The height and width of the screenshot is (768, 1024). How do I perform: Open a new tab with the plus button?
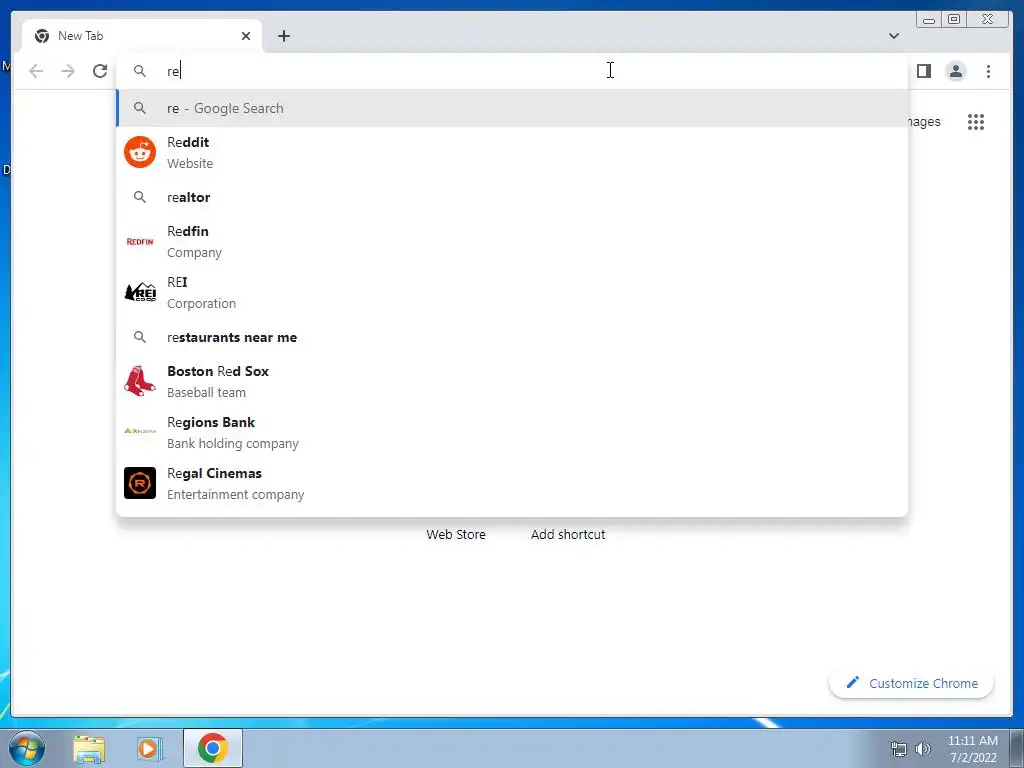pos(283,36)
